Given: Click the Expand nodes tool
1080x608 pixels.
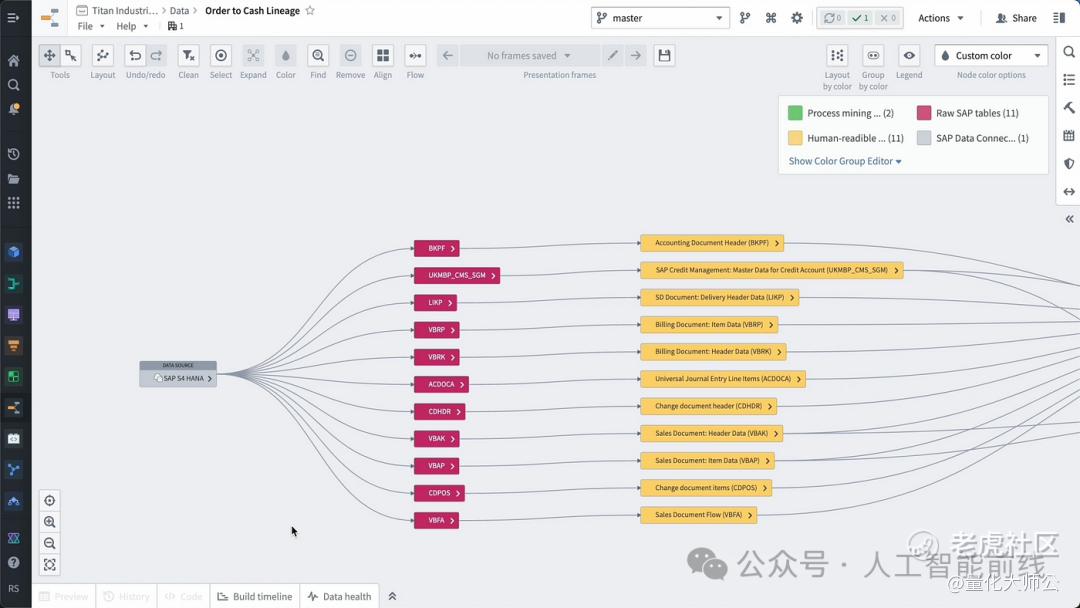Looking at the screenshot, I should pyautogui.click(x=253, y=56).
